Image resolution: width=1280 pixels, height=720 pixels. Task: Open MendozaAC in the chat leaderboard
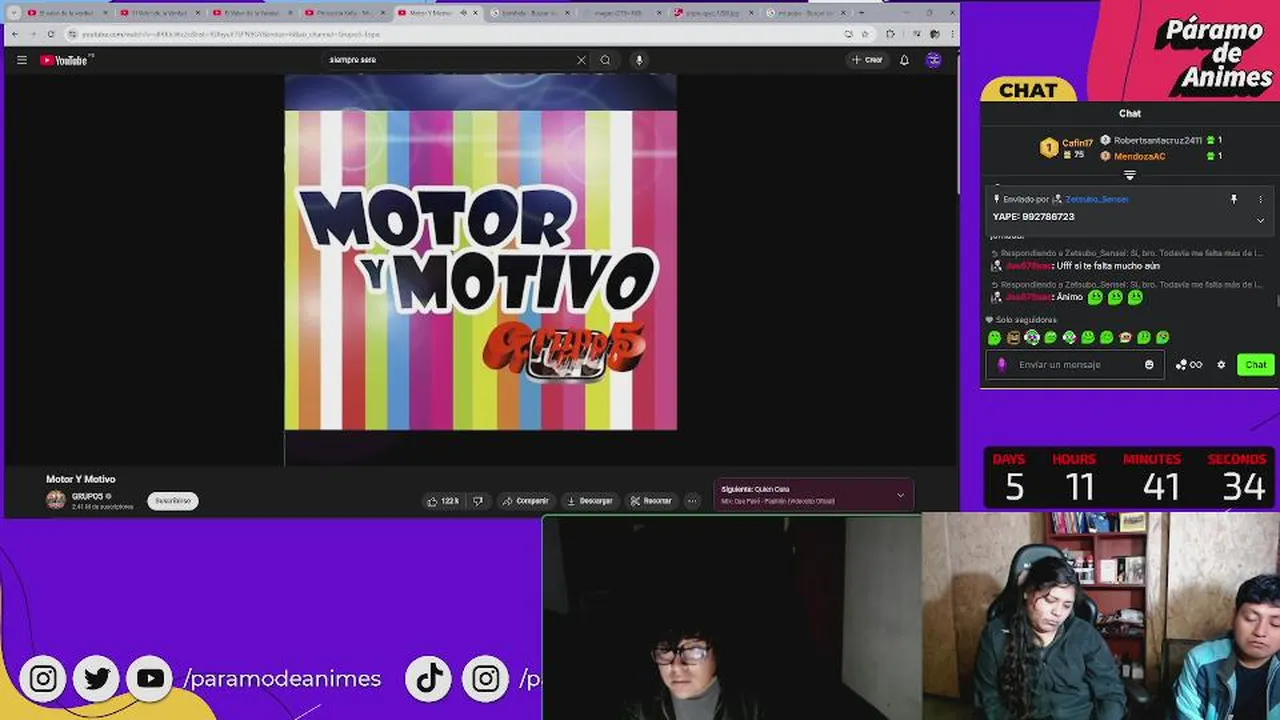coord(1140,156)
